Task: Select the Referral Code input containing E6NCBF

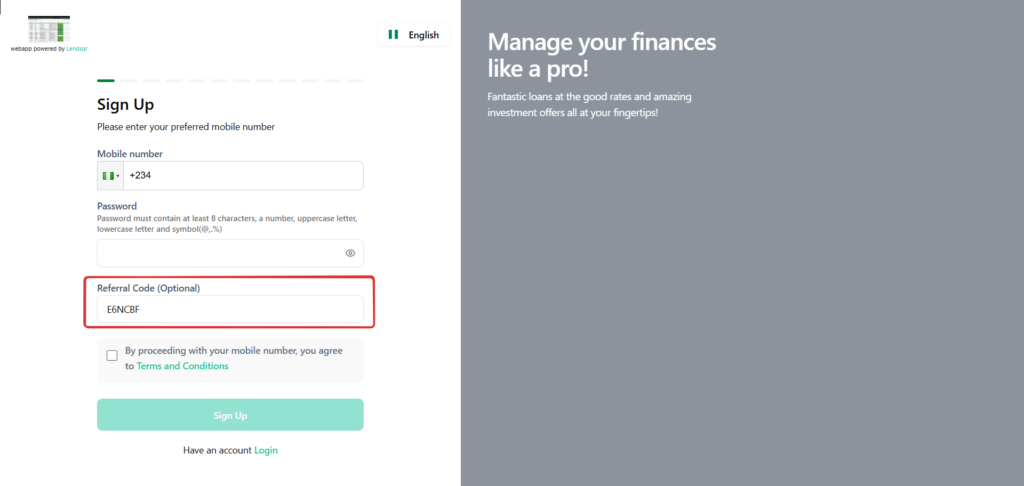Action: [230, 310]
